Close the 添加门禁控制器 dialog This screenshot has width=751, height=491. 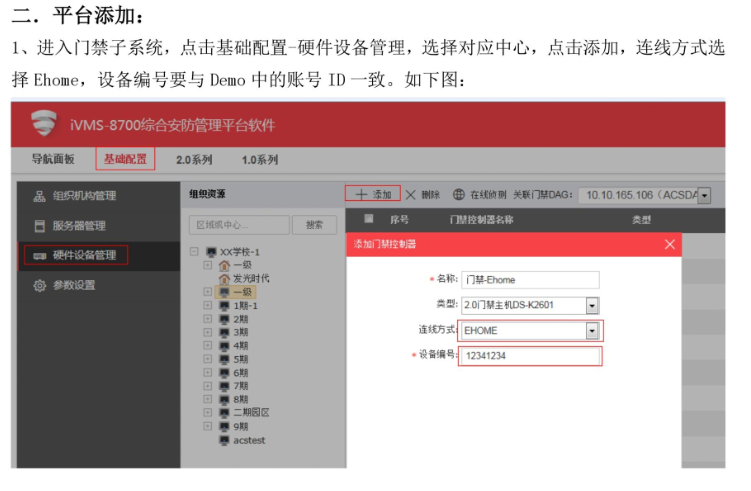pos(670,244)
